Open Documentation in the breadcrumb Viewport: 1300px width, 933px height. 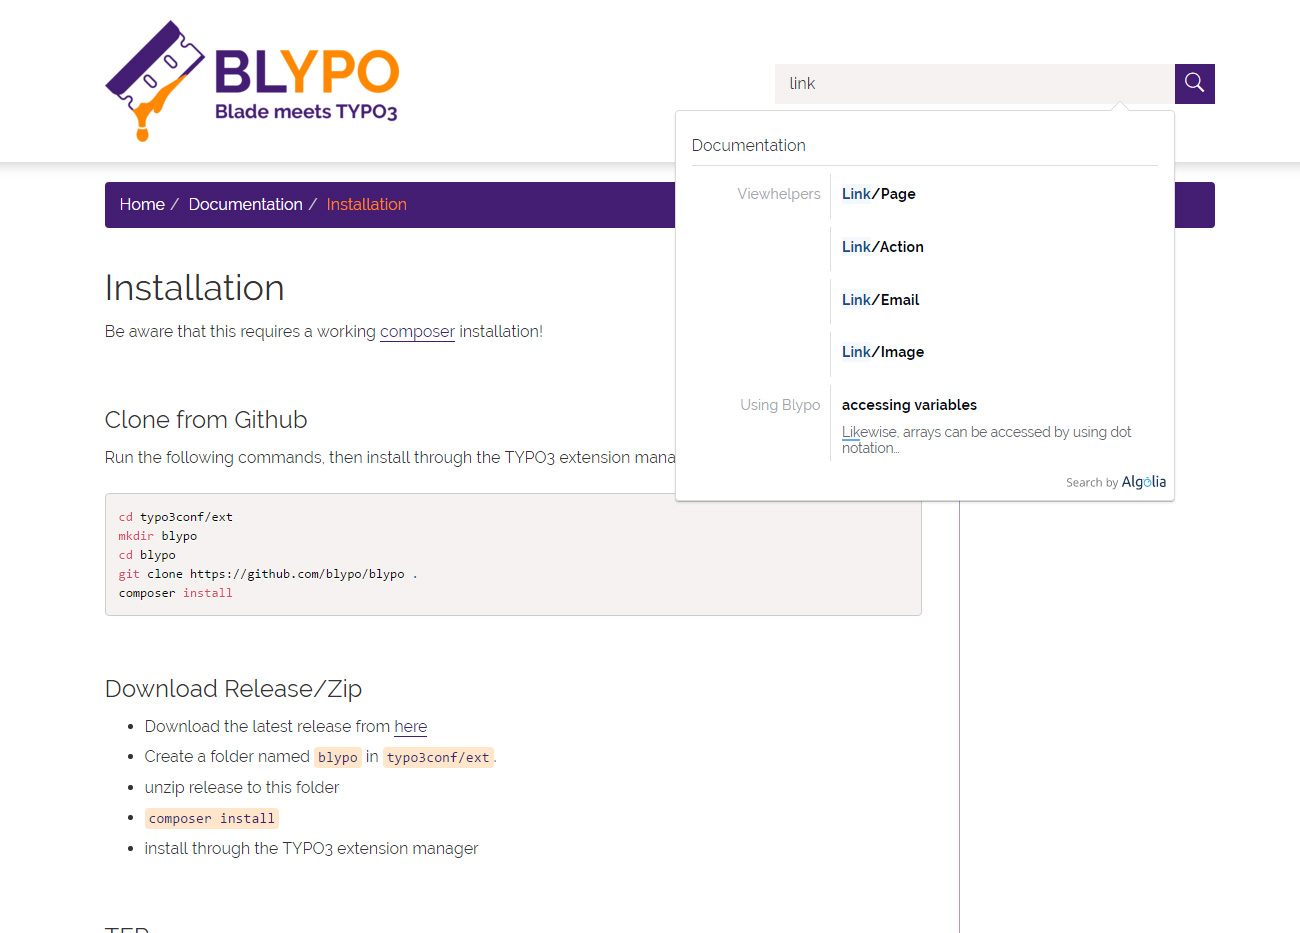[245, 205]
